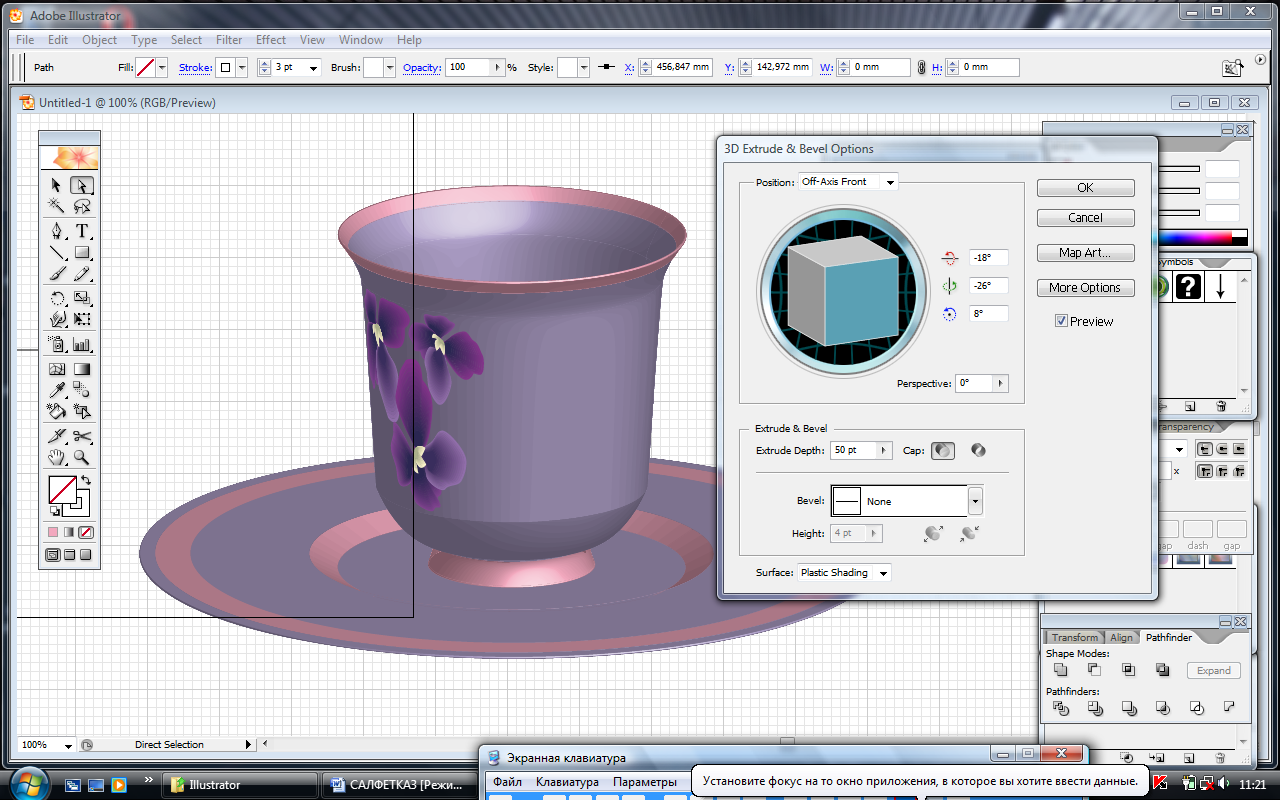Open the Effect menu
The width and height of the screenshot is (1280, 800).
coord(271,40)
